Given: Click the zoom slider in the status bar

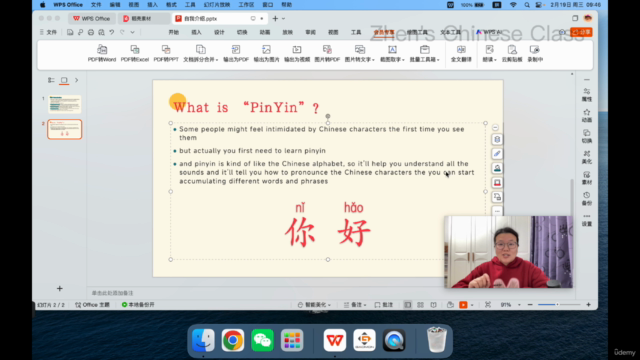Looking at the screenshot, I should (x=559, y=305).
